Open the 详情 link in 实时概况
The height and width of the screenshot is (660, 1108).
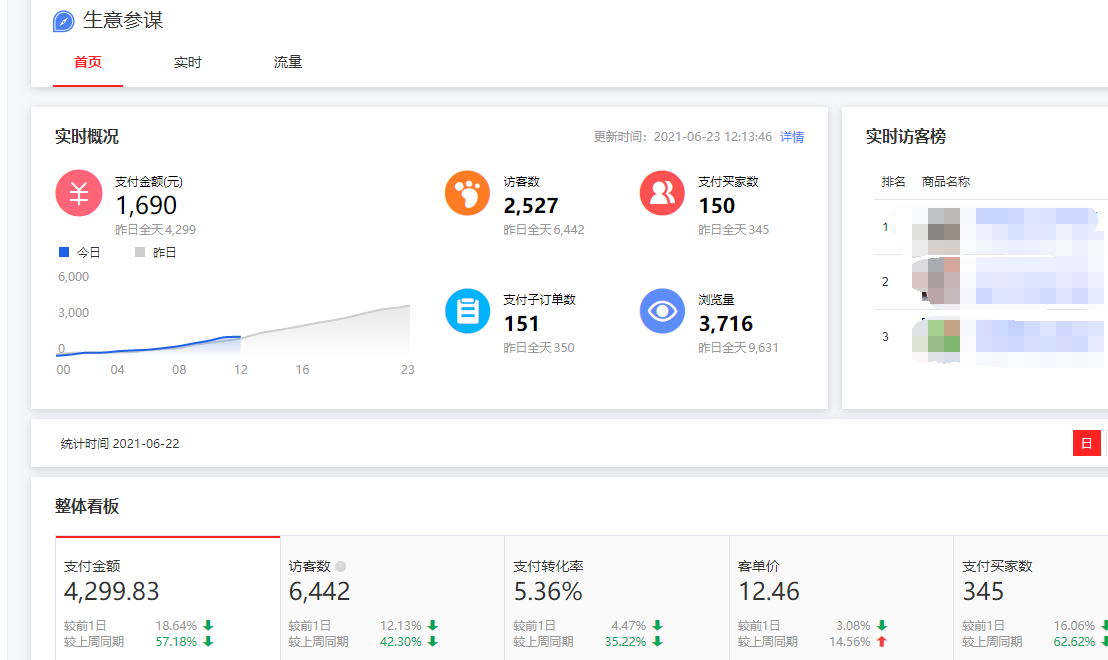(x=792, y=137)
